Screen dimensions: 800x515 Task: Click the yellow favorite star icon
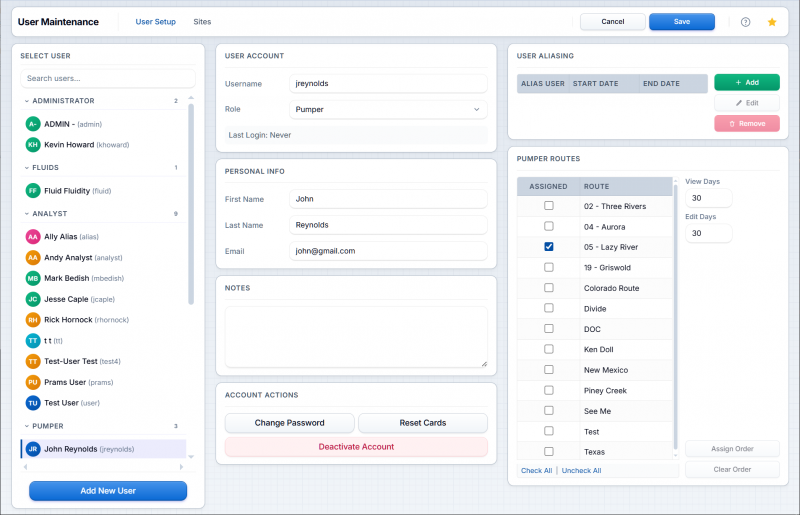tap(772, 22)
